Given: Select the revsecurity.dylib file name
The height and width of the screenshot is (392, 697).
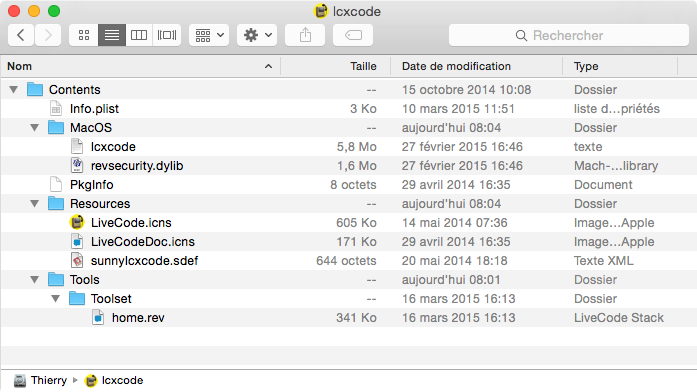Looking at the screenshot, I should click(x=137, y=166).
